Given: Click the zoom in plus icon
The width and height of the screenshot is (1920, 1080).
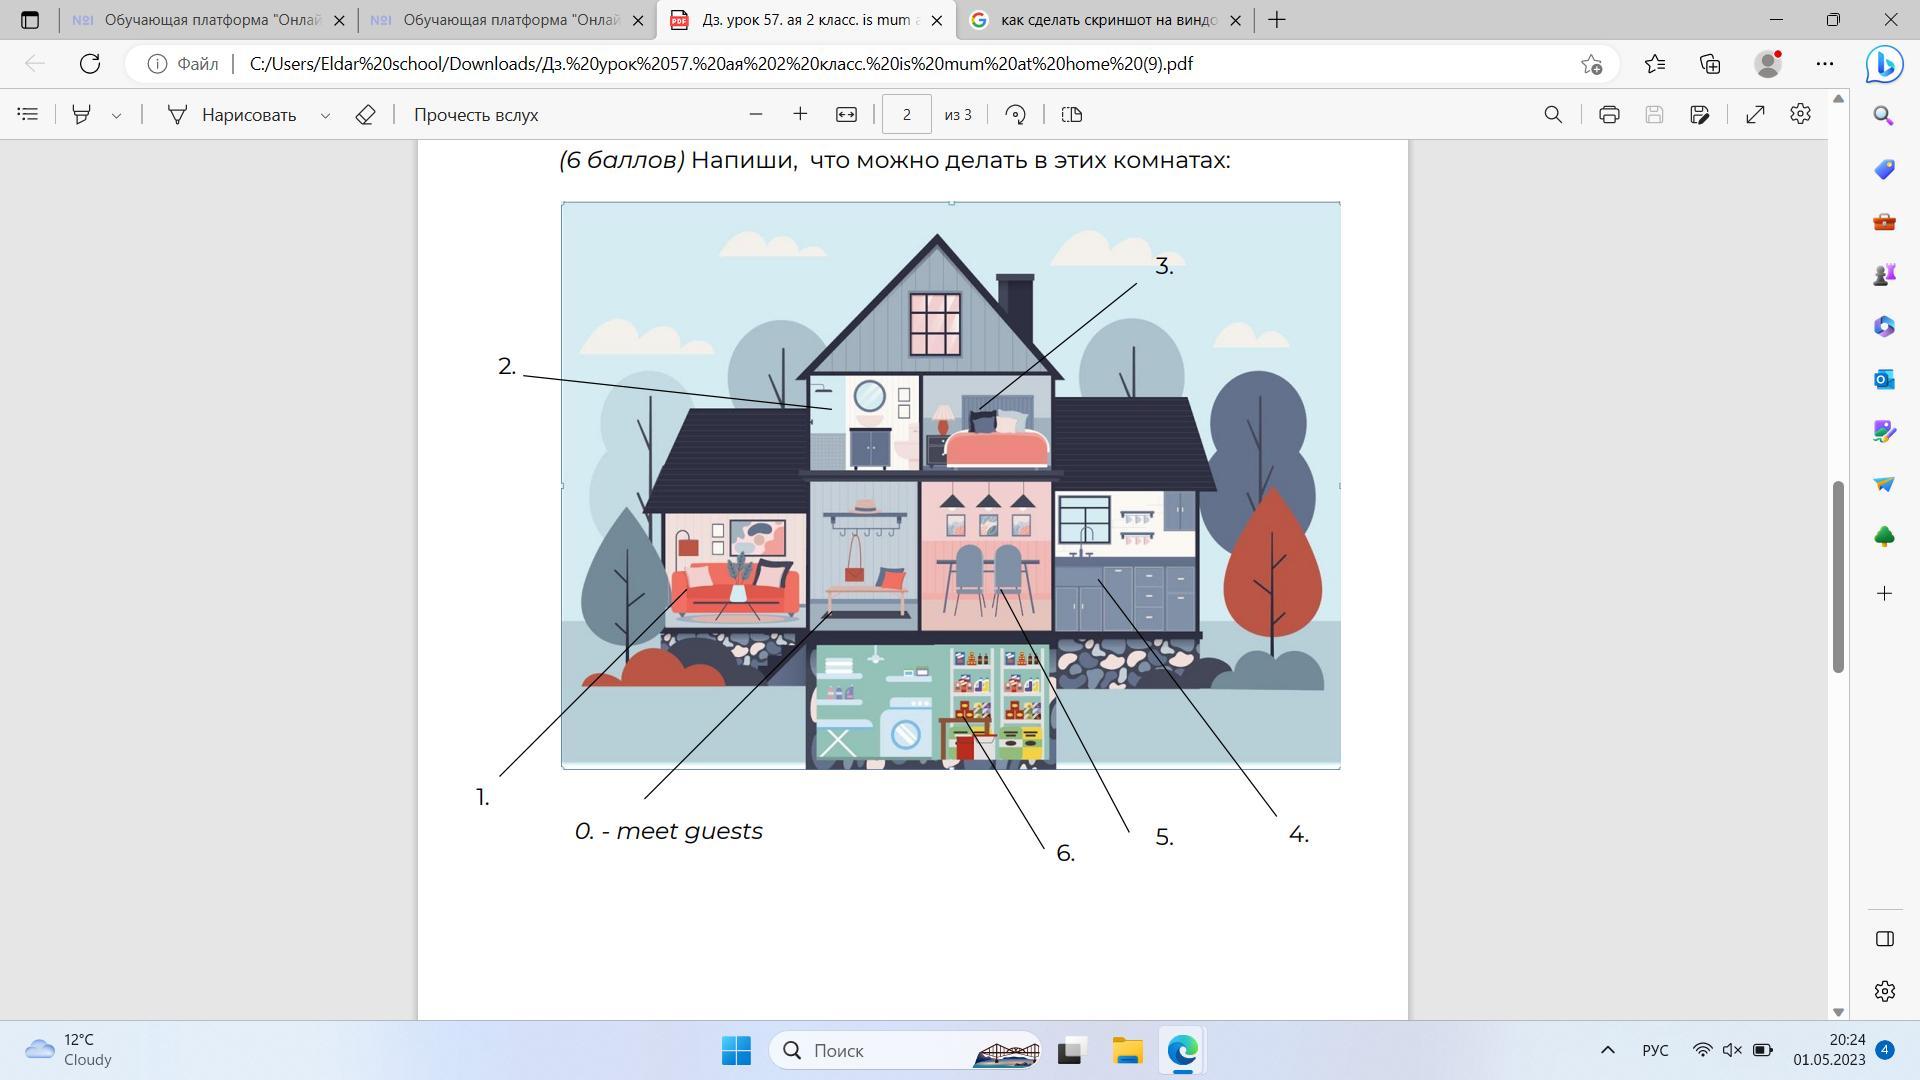Looking at the screenshot, I should point(800,114).
